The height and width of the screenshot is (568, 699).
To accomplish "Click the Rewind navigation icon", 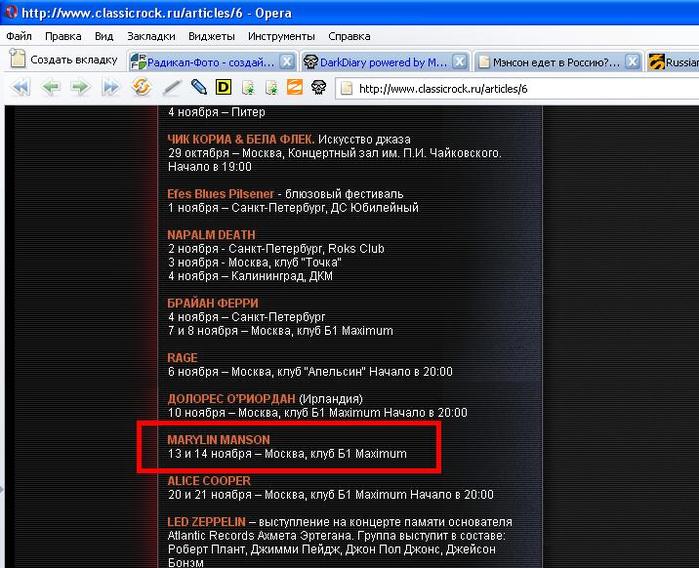I will (21, 87).
